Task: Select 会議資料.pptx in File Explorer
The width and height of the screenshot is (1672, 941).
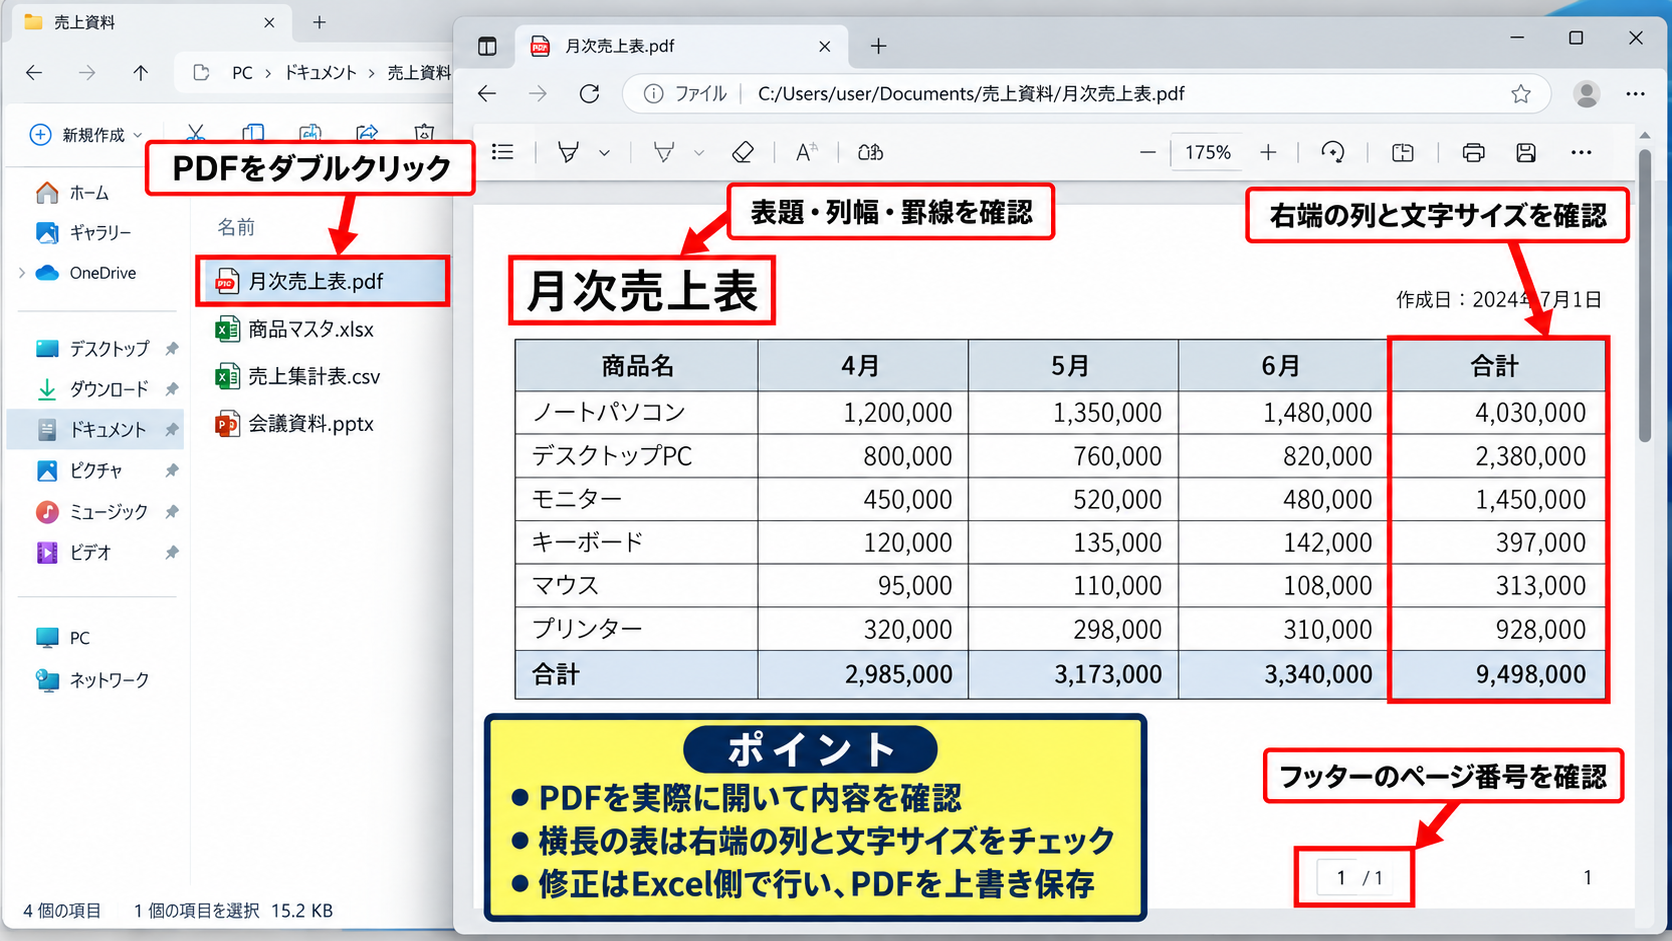Action: pos(295,424)
